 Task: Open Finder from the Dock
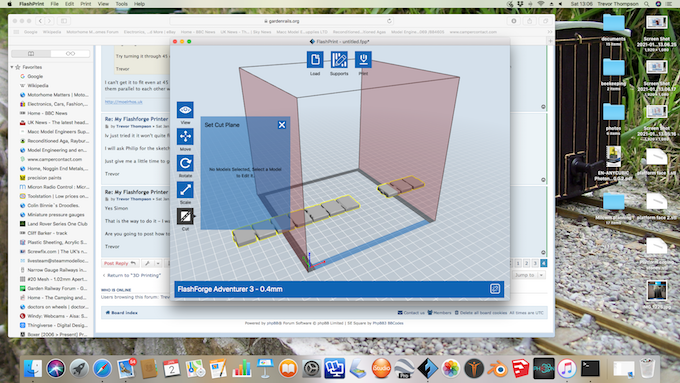pyautogui.click(x=33, y=368)
